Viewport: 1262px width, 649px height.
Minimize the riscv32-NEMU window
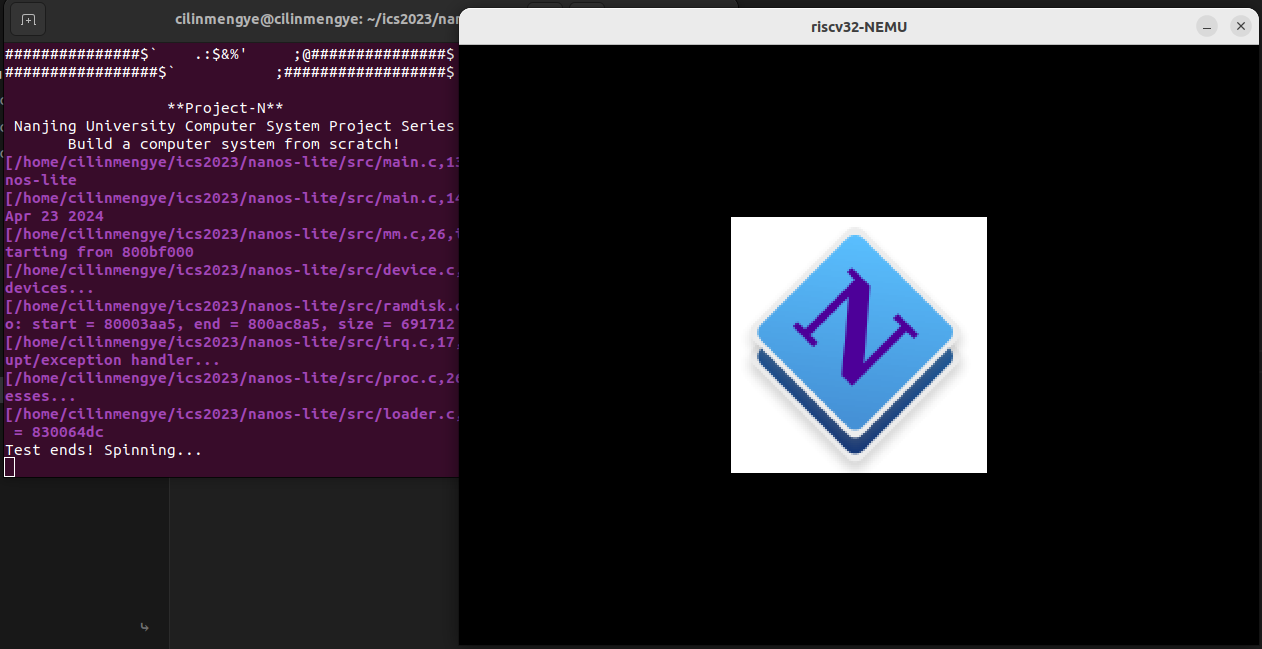1207,27
